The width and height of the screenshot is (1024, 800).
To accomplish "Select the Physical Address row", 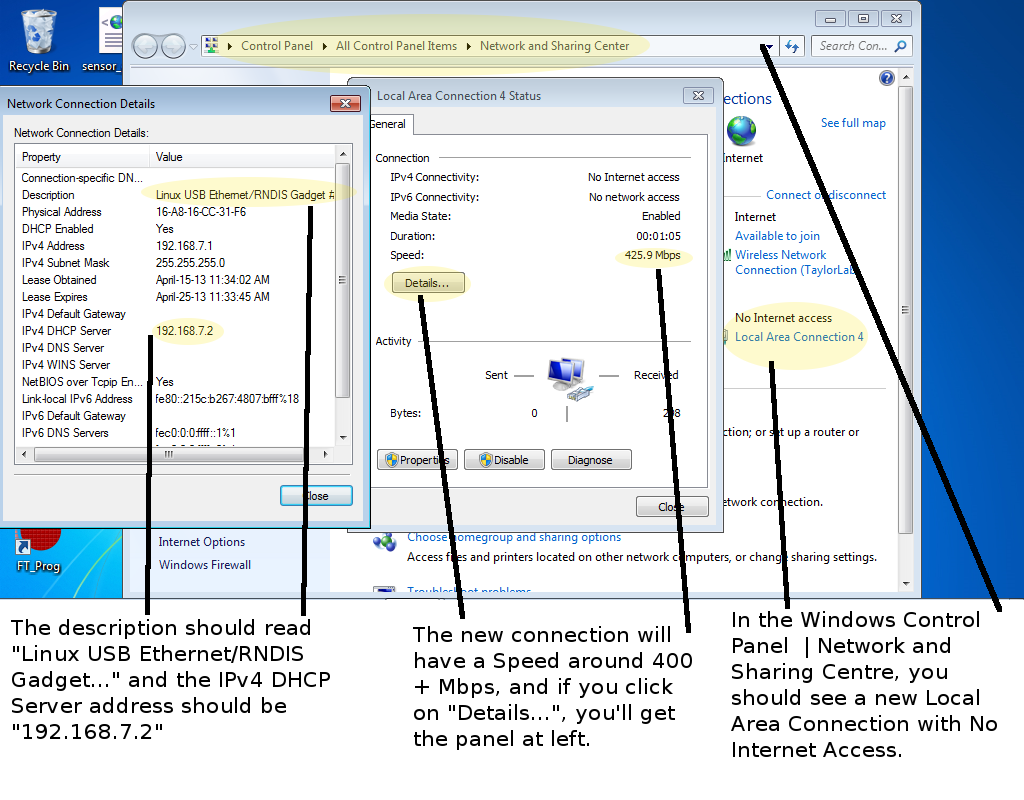I will (176, 212).
